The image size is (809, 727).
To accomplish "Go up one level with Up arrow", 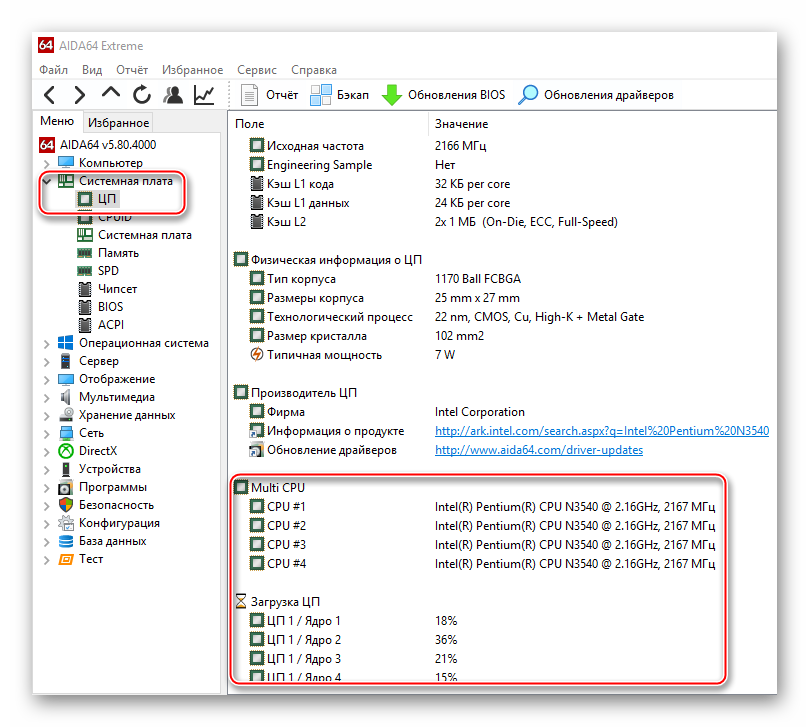I will 111,94.
